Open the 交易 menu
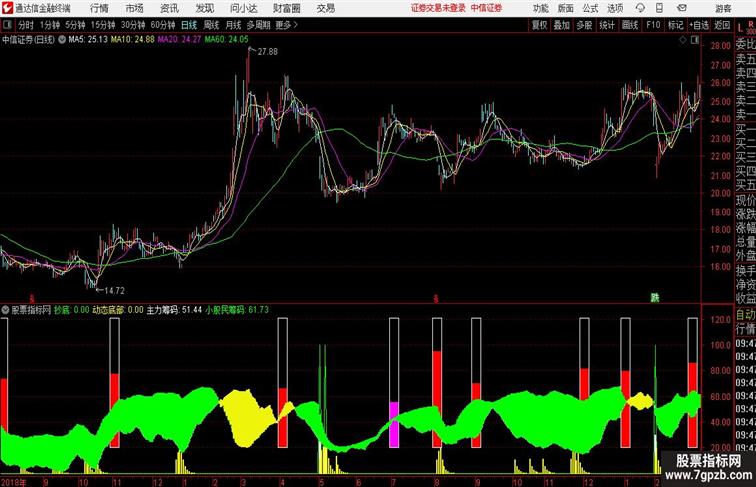Image resolution: width=756 pixels, height=487 pixels. 326,8
